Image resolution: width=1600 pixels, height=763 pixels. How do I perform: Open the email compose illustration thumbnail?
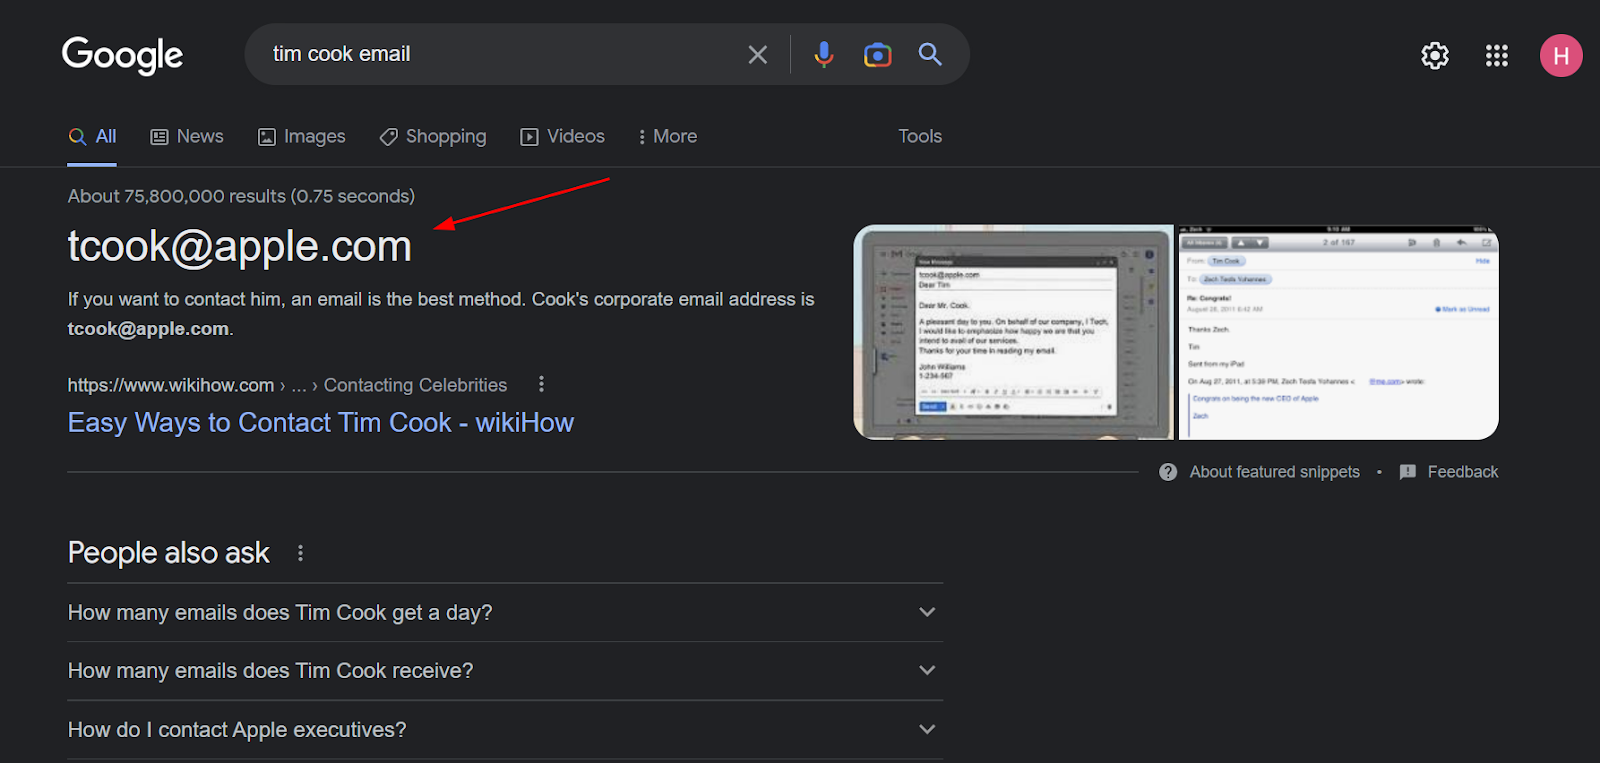pyautogui.click(x=1014, y=332)
